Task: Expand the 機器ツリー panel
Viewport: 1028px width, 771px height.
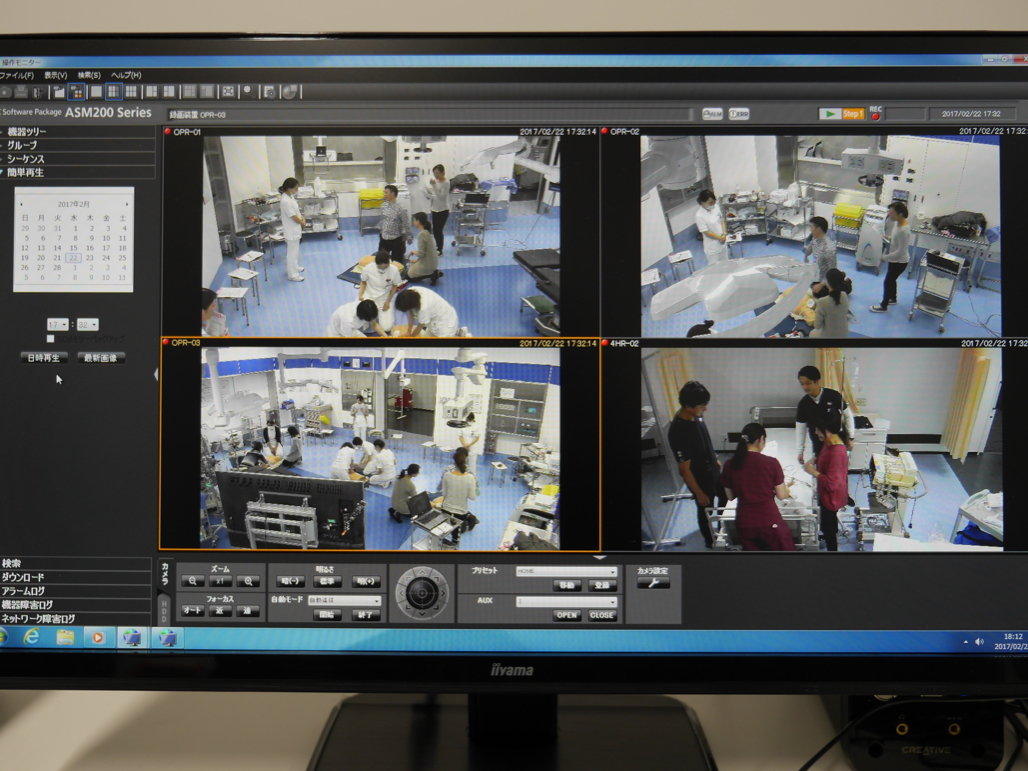Action: [x=27, y=132]
